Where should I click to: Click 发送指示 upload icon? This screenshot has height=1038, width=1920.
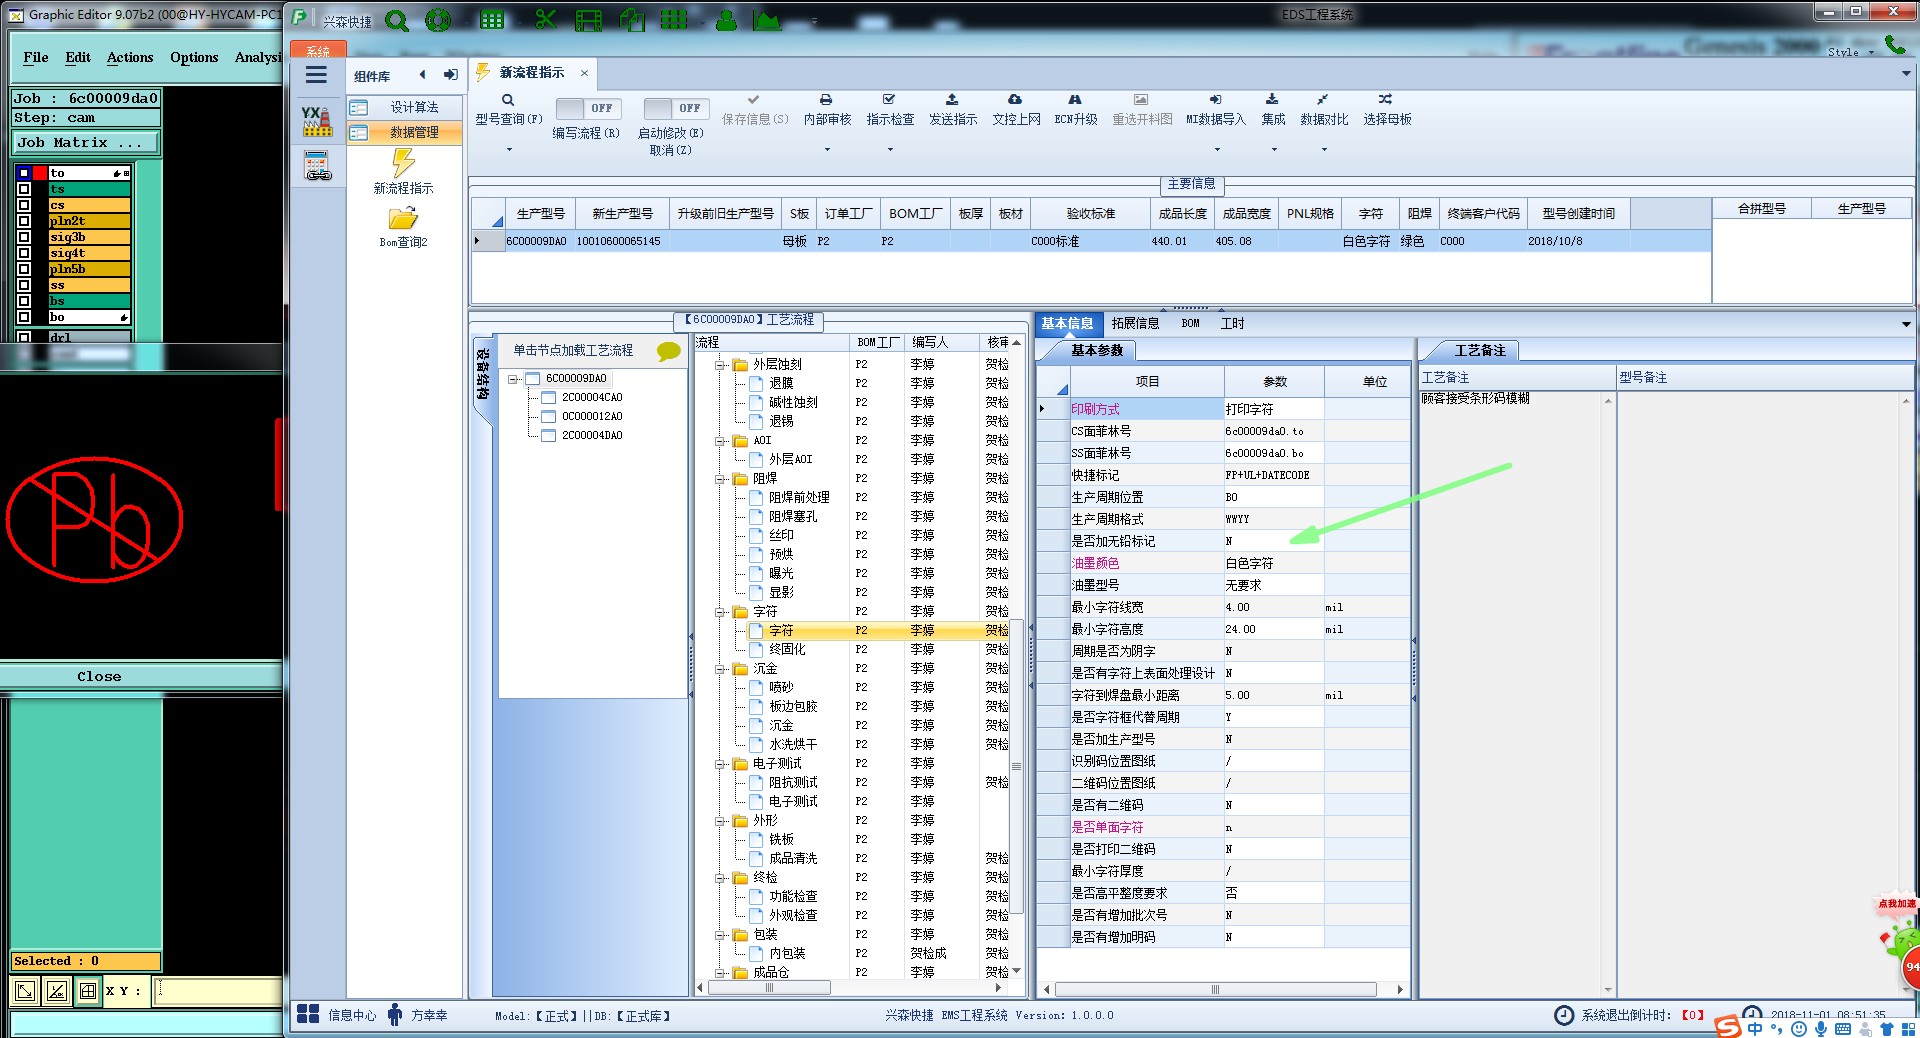pos(952,100)
